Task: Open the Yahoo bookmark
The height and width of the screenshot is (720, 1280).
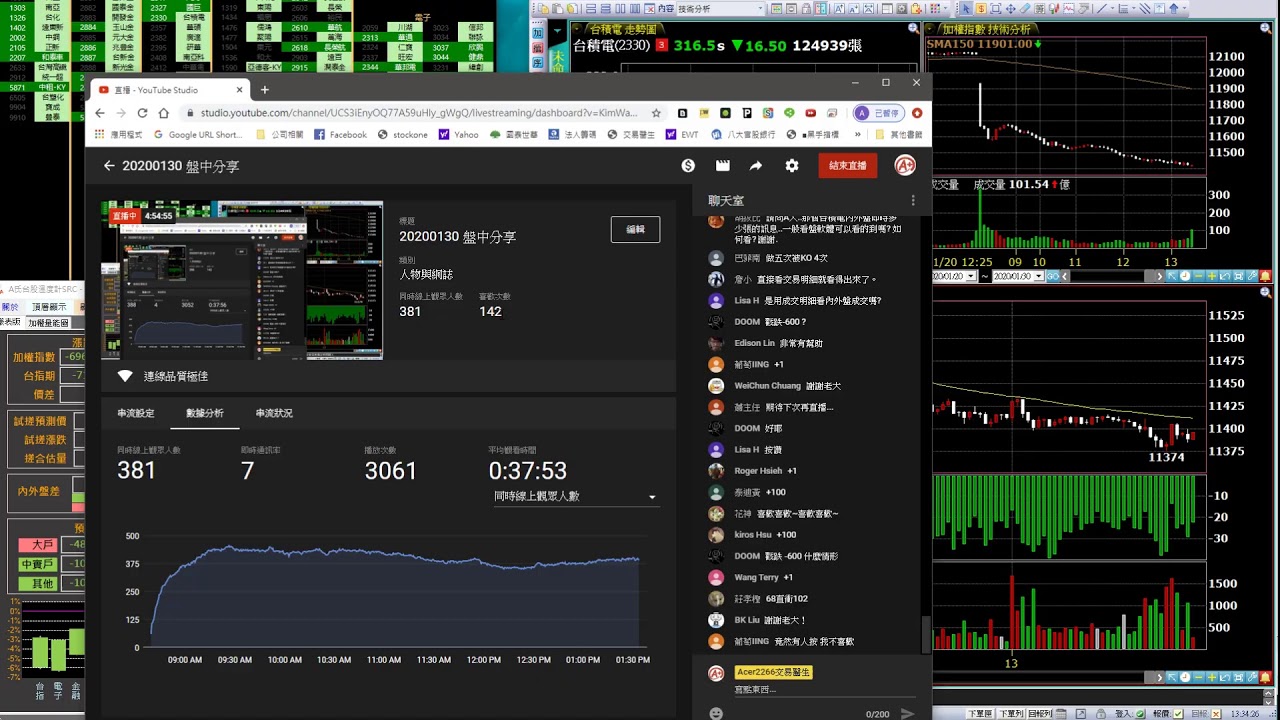Action: coord(459,134)
